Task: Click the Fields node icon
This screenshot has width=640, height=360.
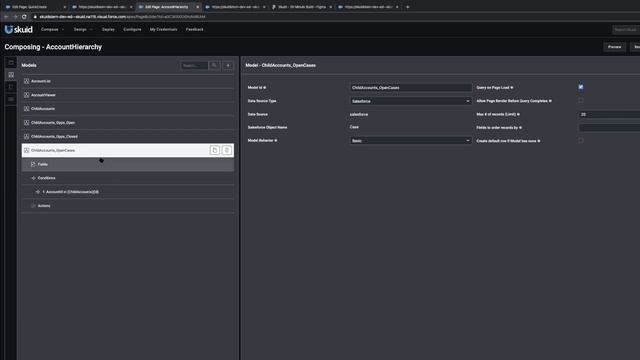Action: click(x=33, y=164)
